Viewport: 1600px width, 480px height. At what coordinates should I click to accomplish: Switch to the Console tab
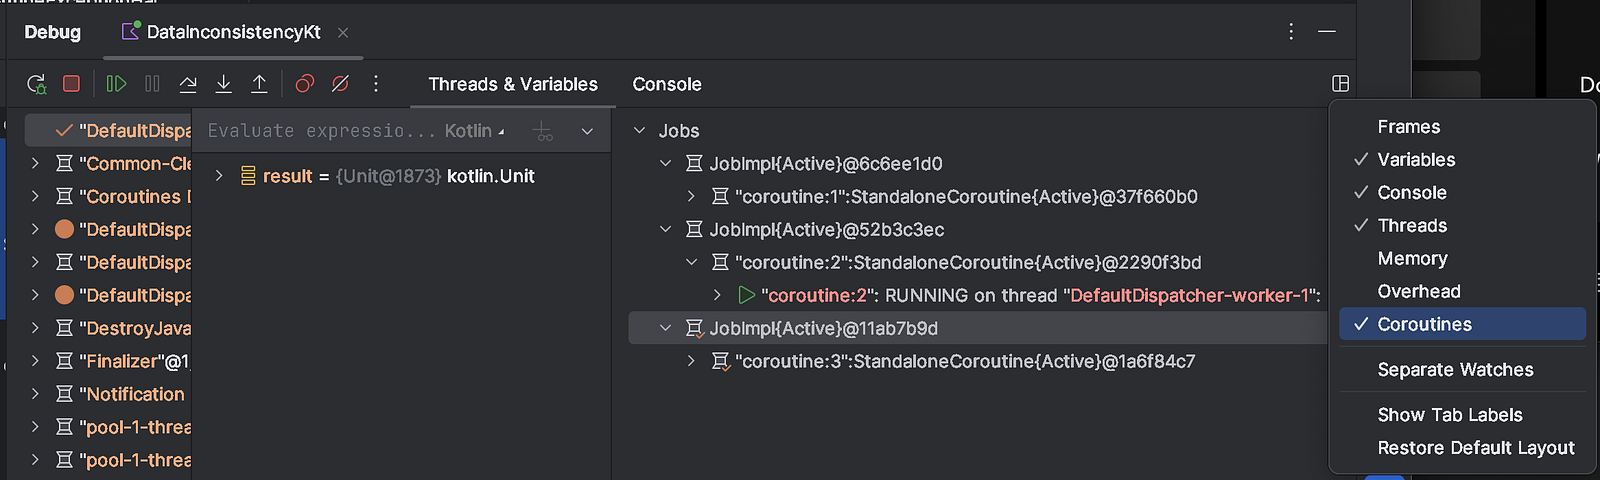tap(667, 85)
